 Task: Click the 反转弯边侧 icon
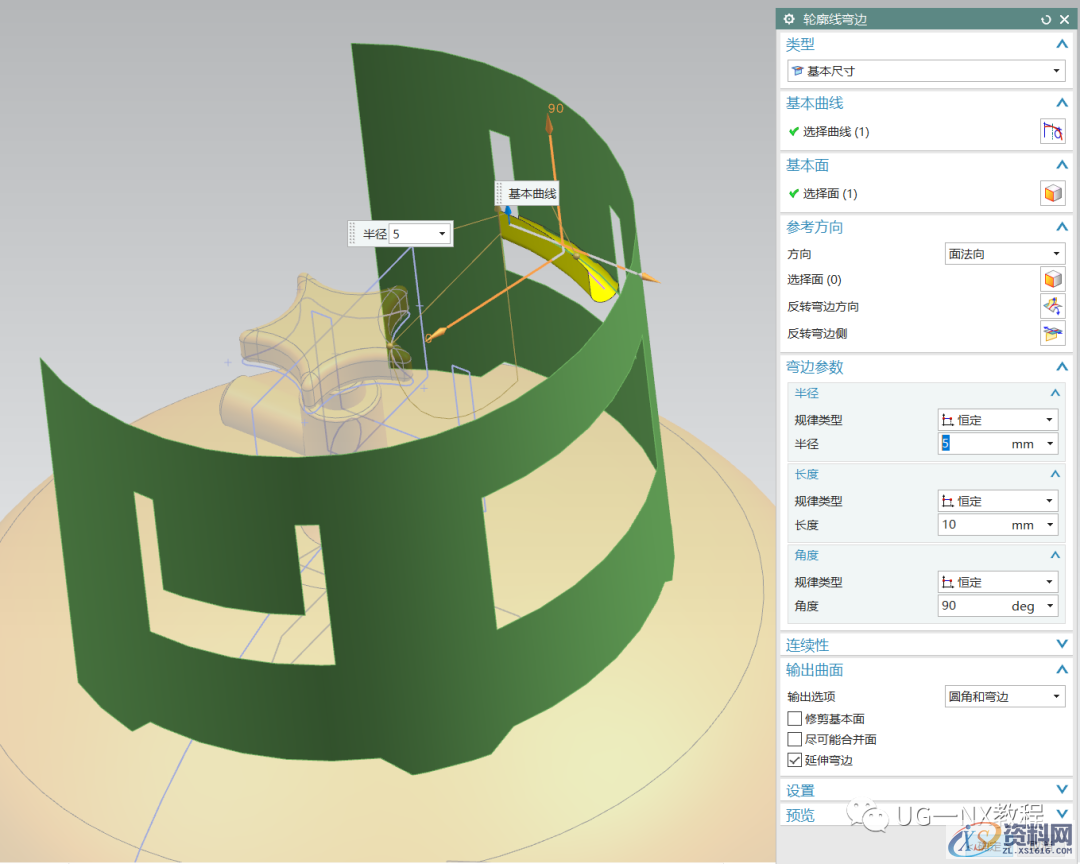[x=1052, y=334]
